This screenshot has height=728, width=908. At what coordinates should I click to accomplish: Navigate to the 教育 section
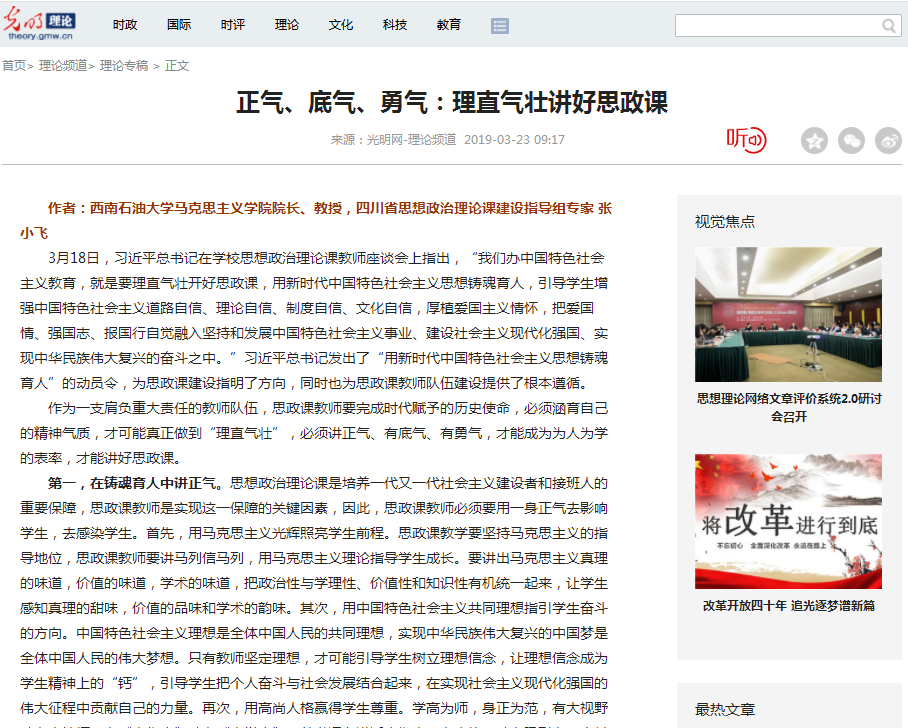coord(449,25)
